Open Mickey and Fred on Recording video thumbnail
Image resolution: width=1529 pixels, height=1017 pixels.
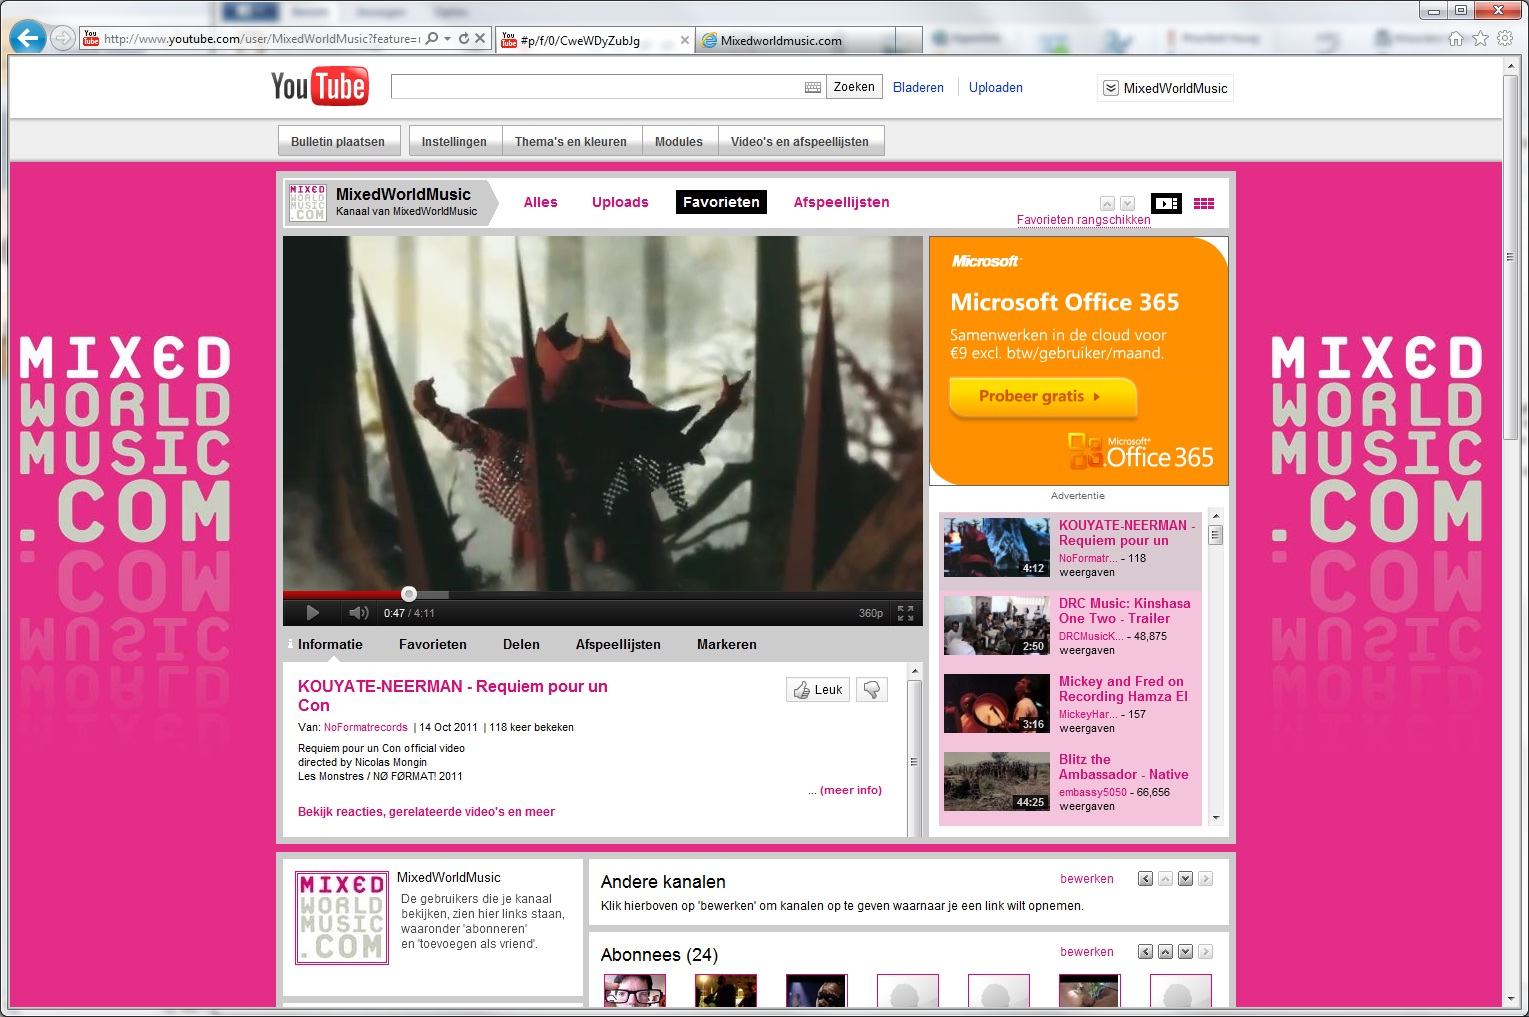[996, 704]
